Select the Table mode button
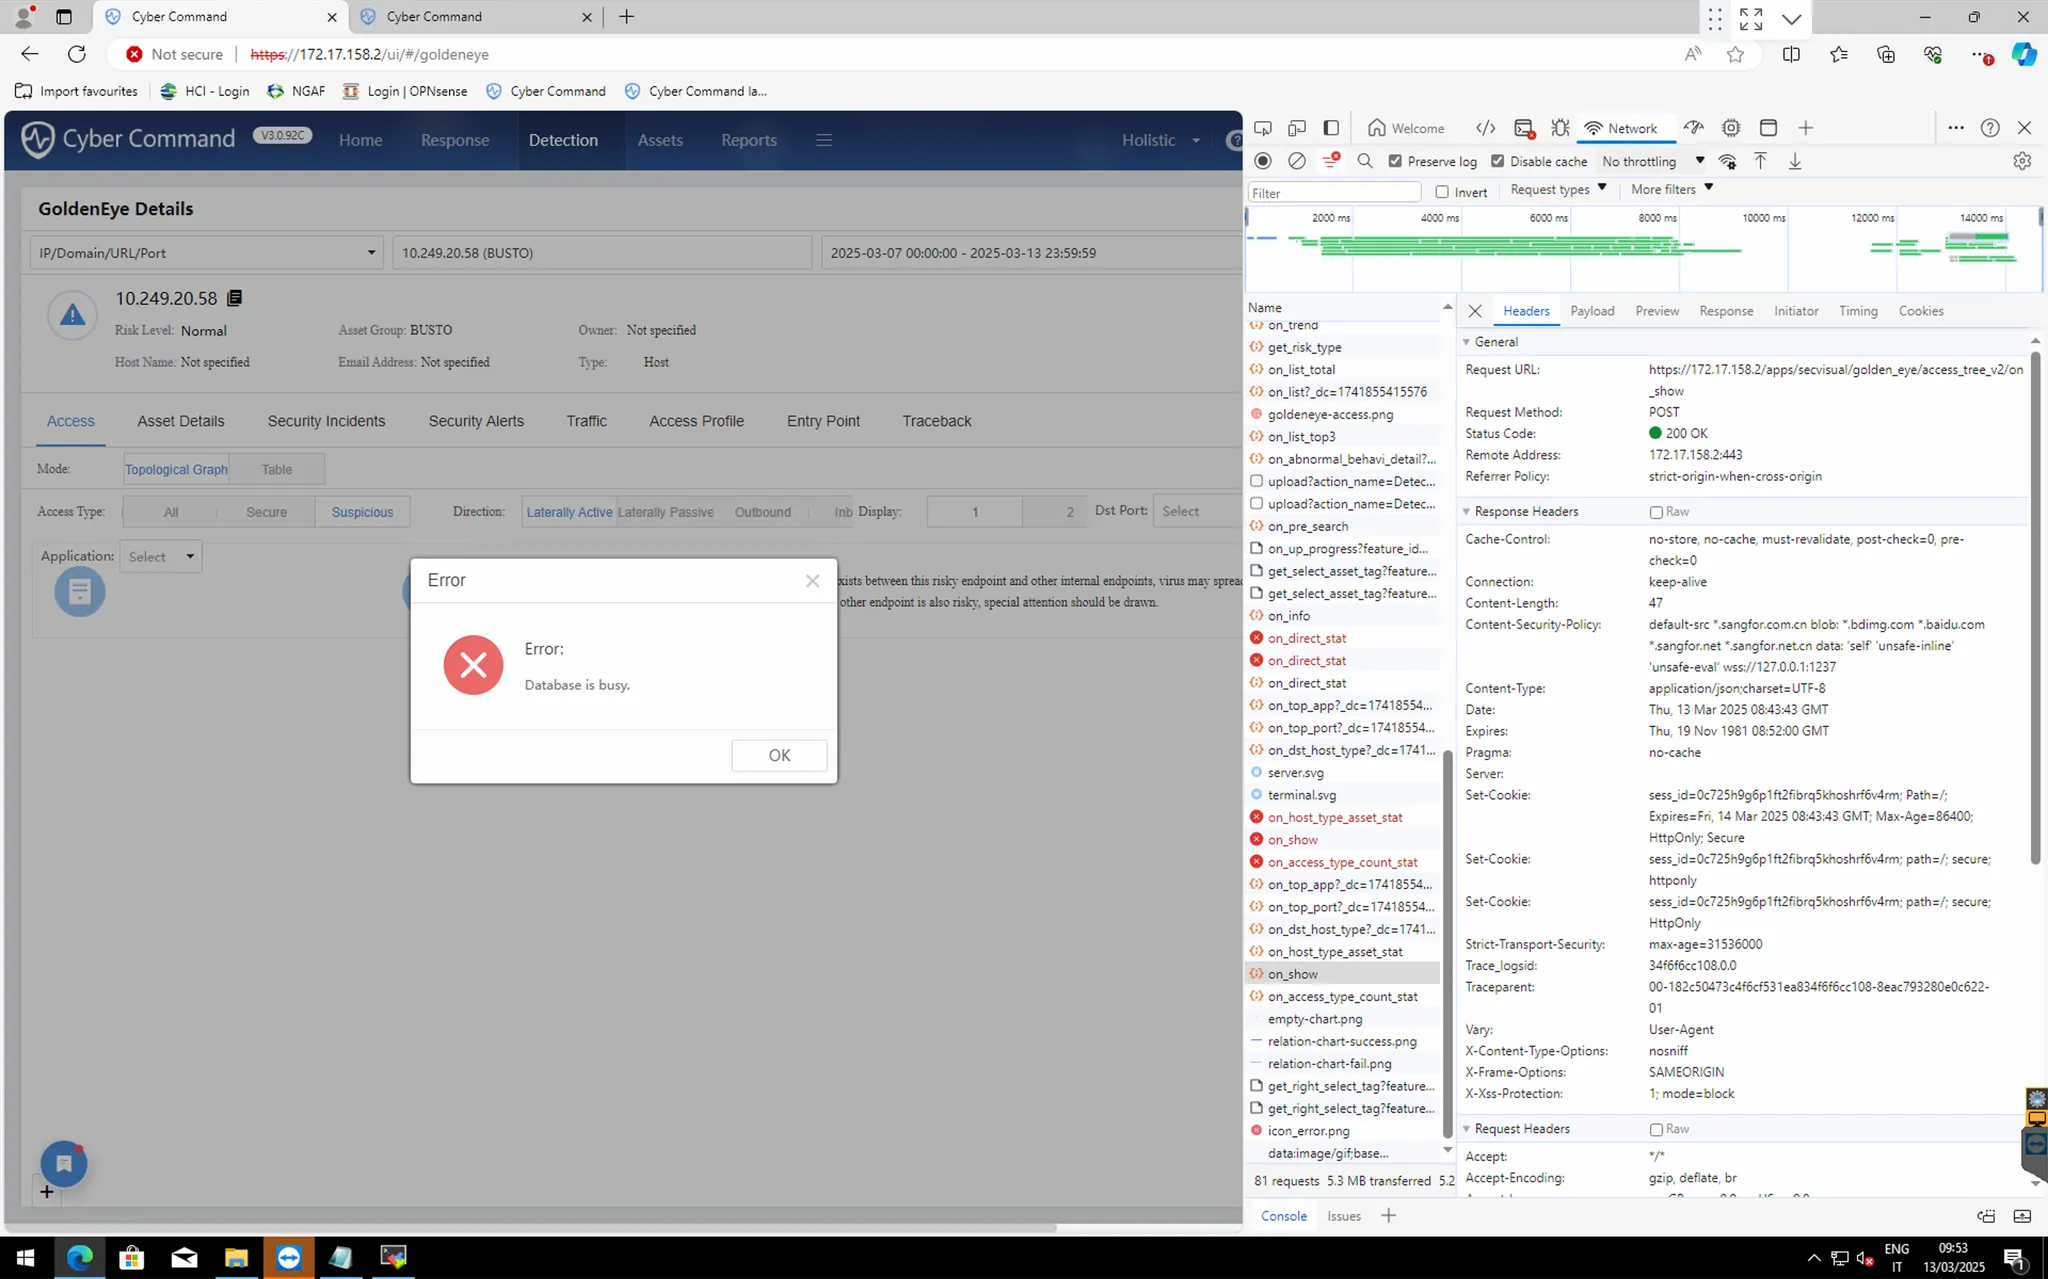This screenshot has width=2048, height=1279. coord(277,469)
